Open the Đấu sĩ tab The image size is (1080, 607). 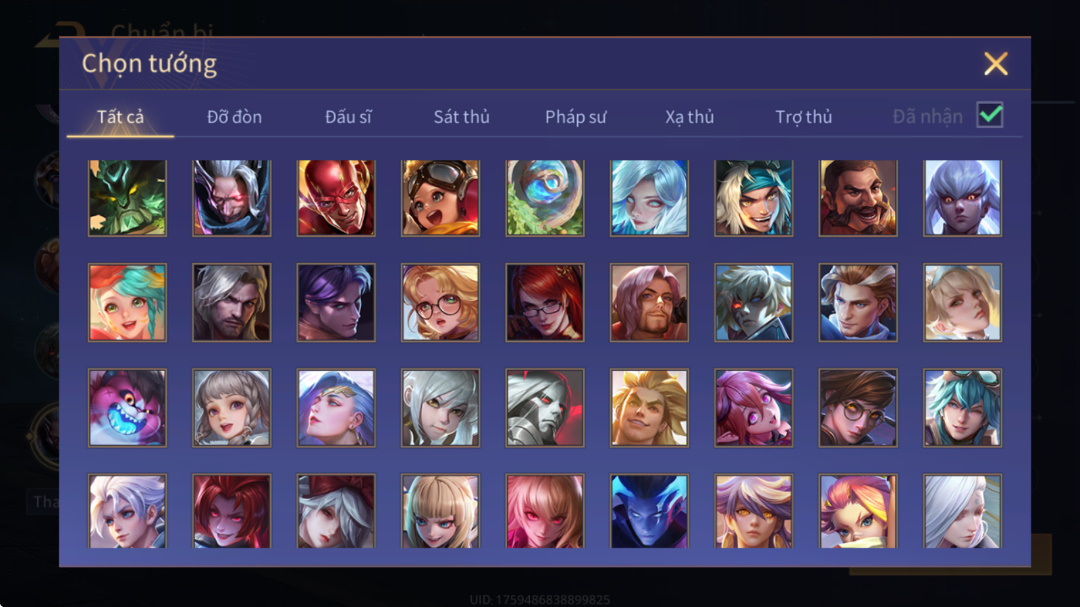click(x=349, y=117)
